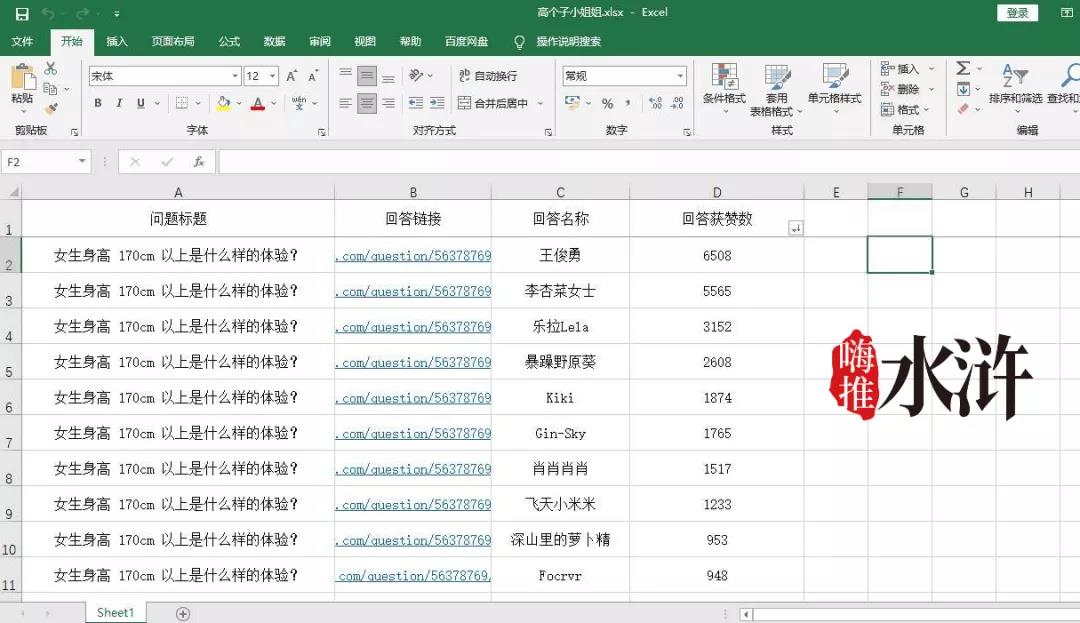This screenshot has height=623, width=1080.
Task: Decrease decimal places
Action: [x=677, y=103]
